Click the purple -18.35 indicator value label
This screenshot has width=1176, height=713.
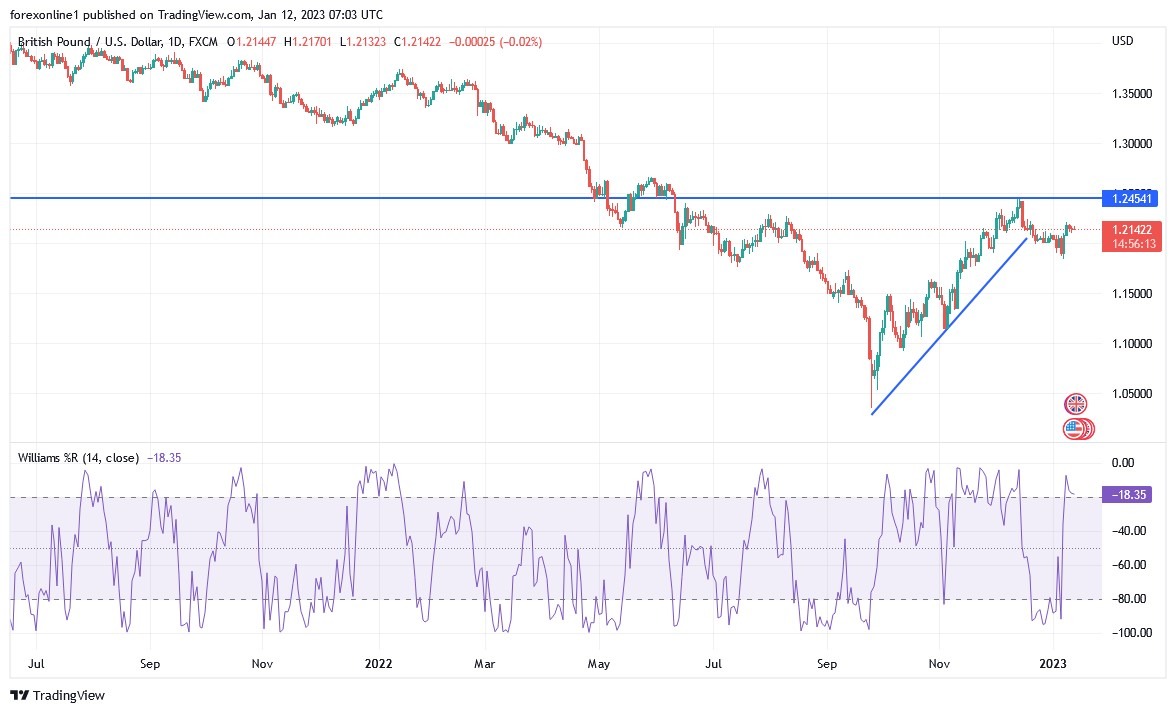click(x=1128, y=493)
